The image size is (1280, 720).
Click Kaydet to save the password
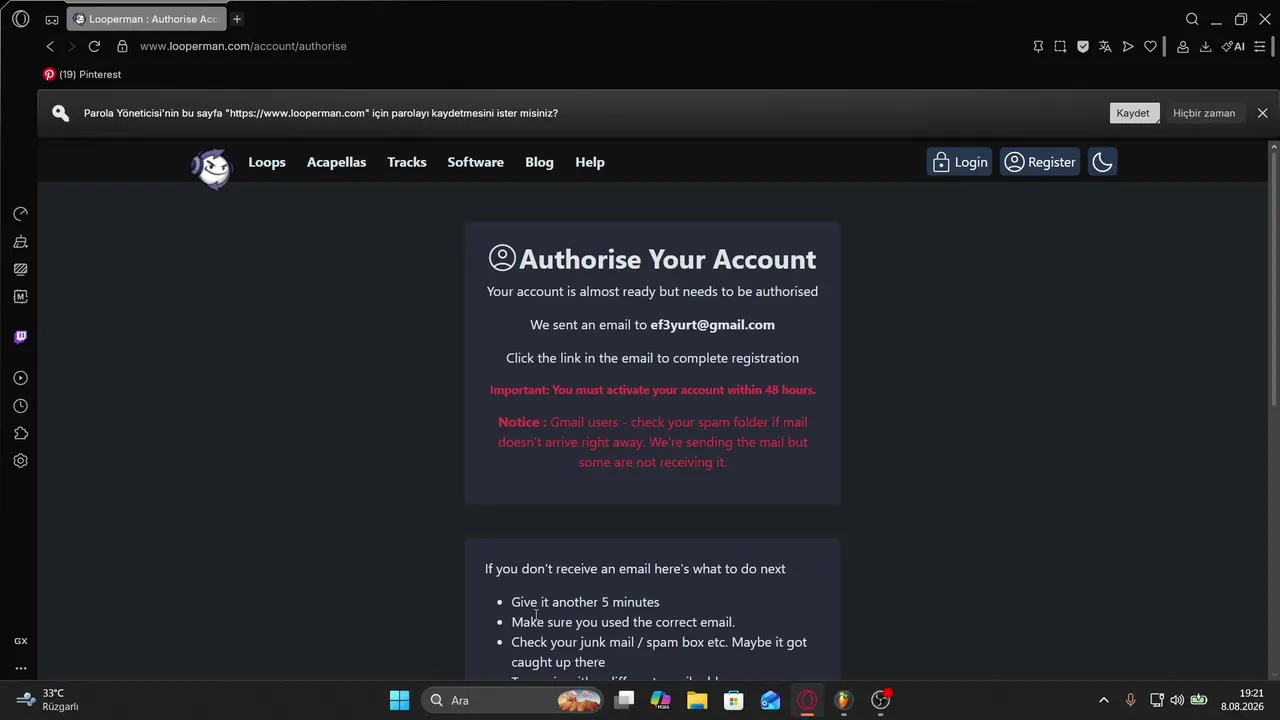pyautogui.click(x=1133, y=113)
